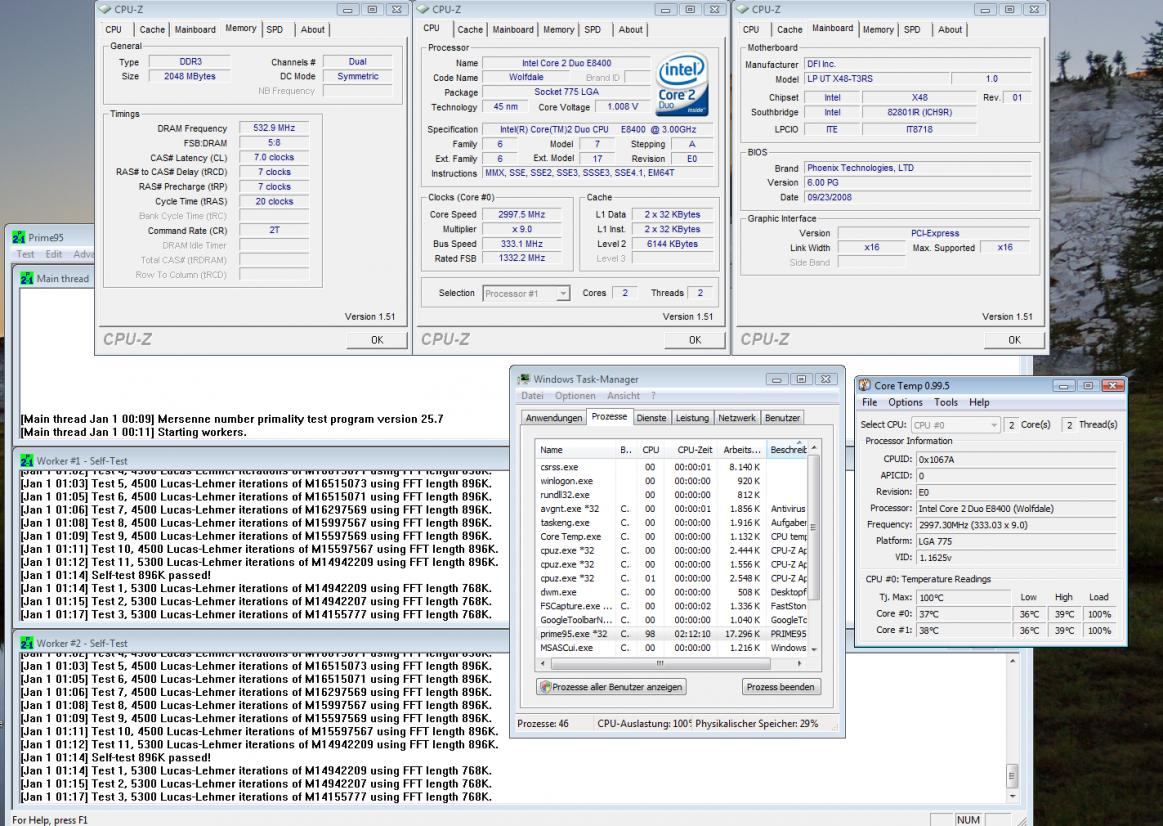Open Benutzer tab in Task-Manager
This screenshot has height=826, width=1163.
[782, 418]
